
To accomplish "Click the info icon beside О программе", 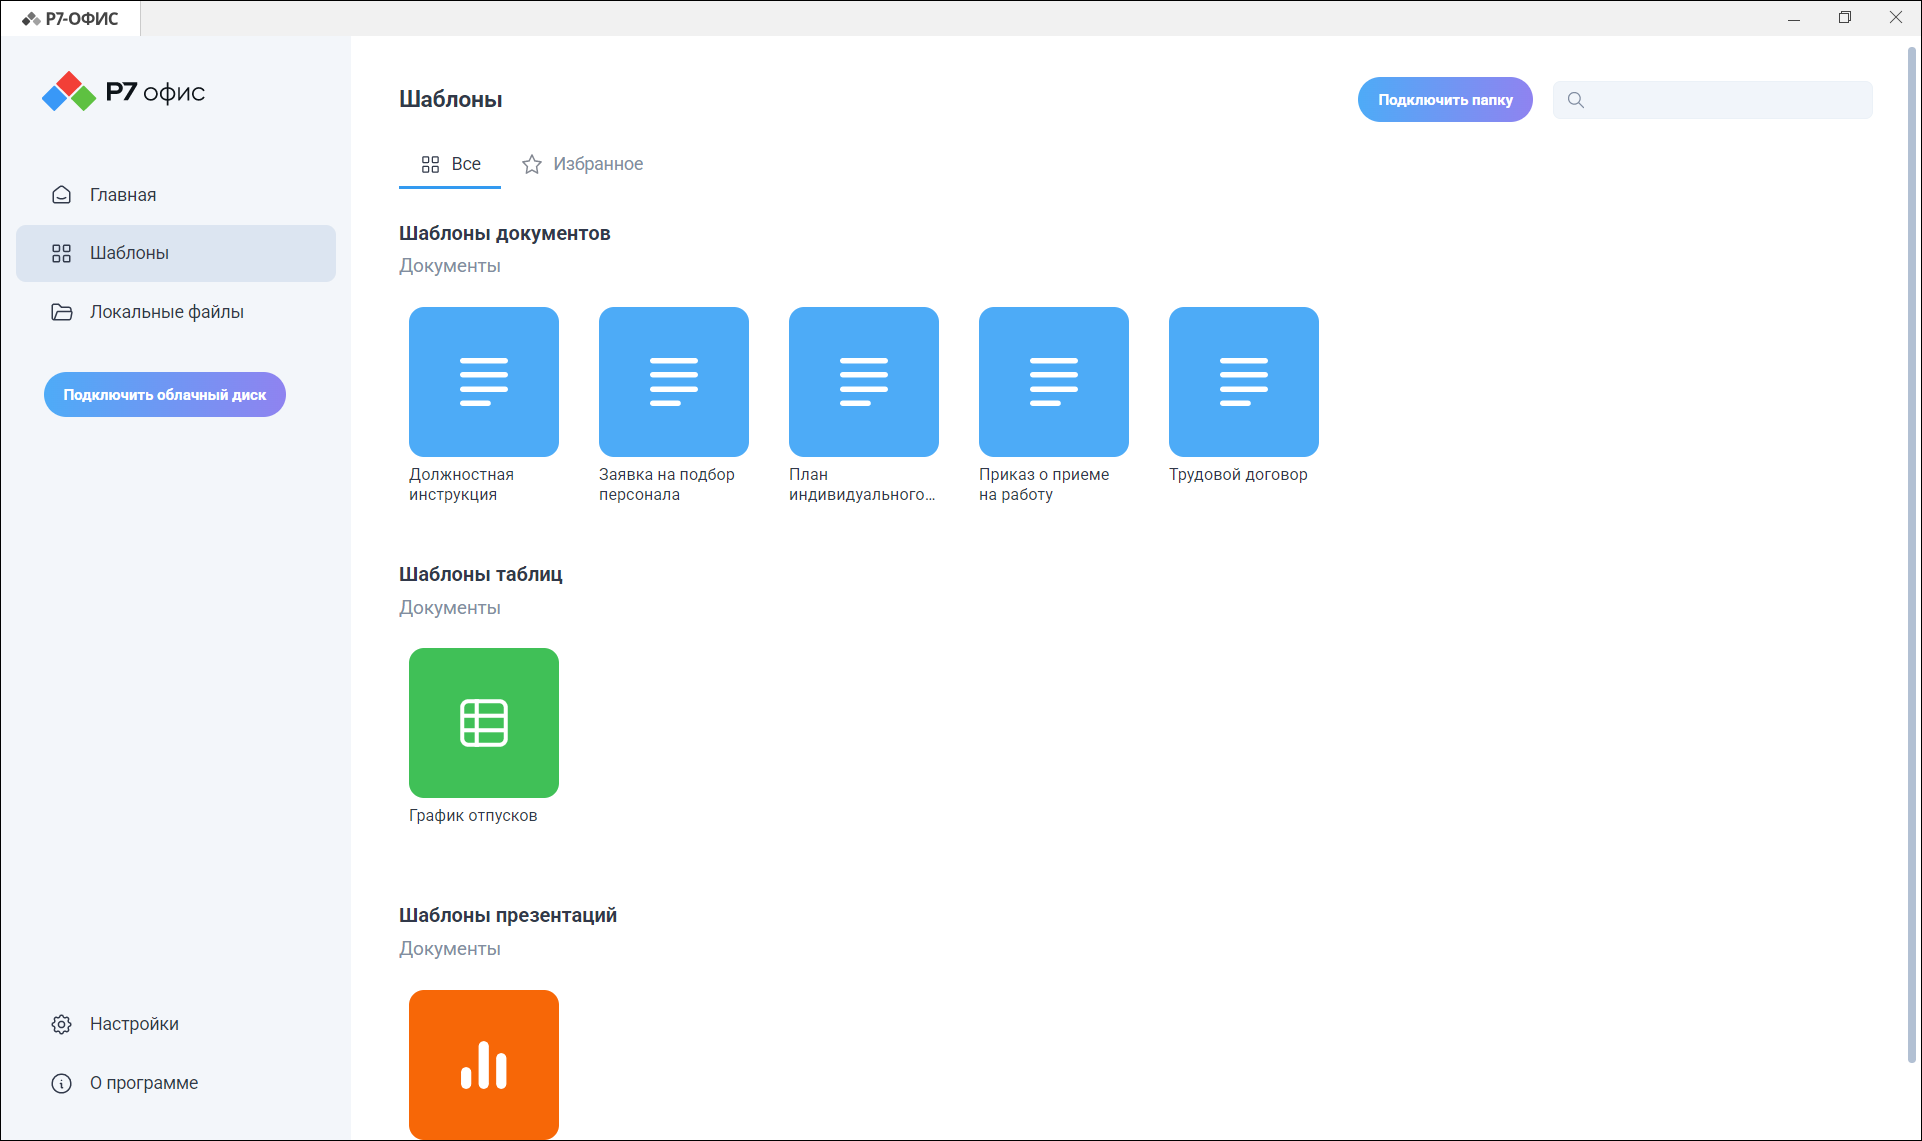I will point(62,1083).
